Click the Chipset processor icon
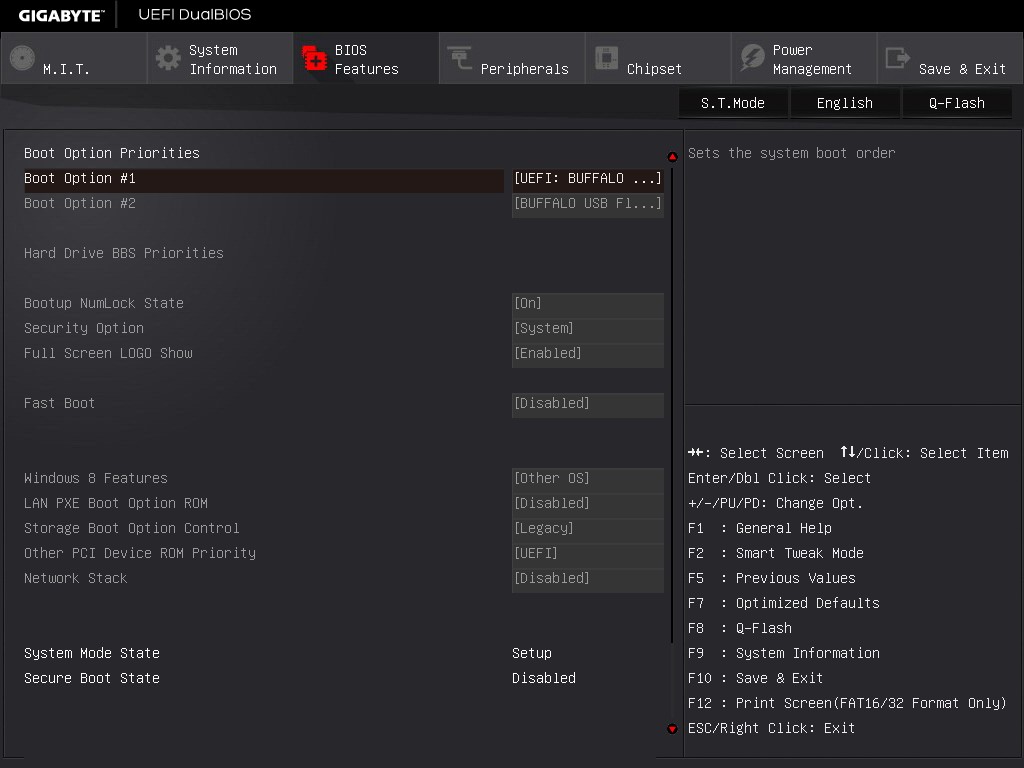 pos(606,58)
